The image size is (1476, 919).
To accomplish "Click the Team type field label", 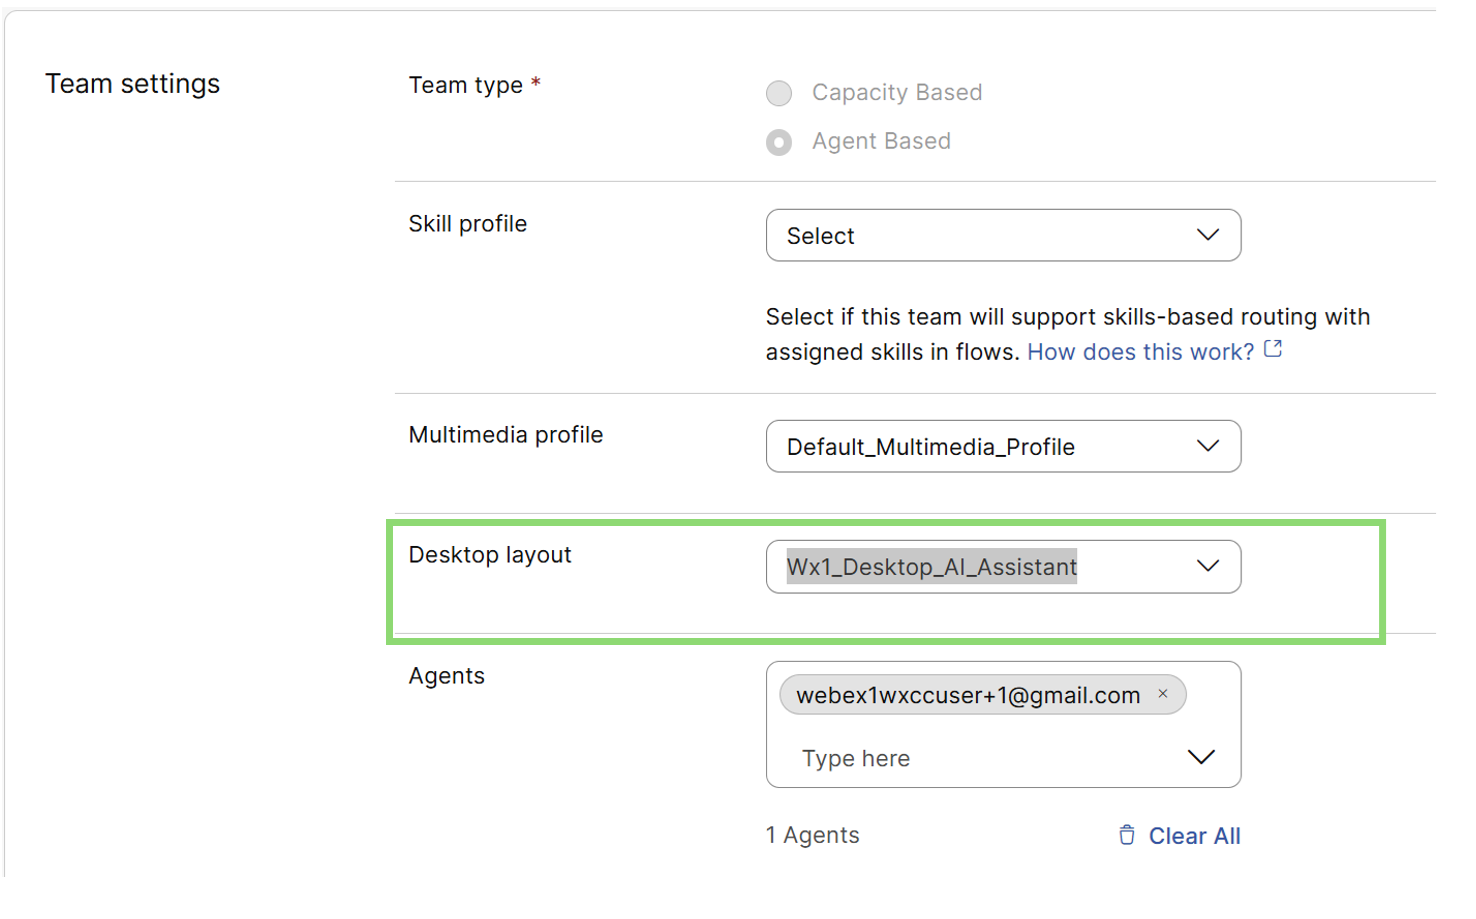I will [466, 85].
